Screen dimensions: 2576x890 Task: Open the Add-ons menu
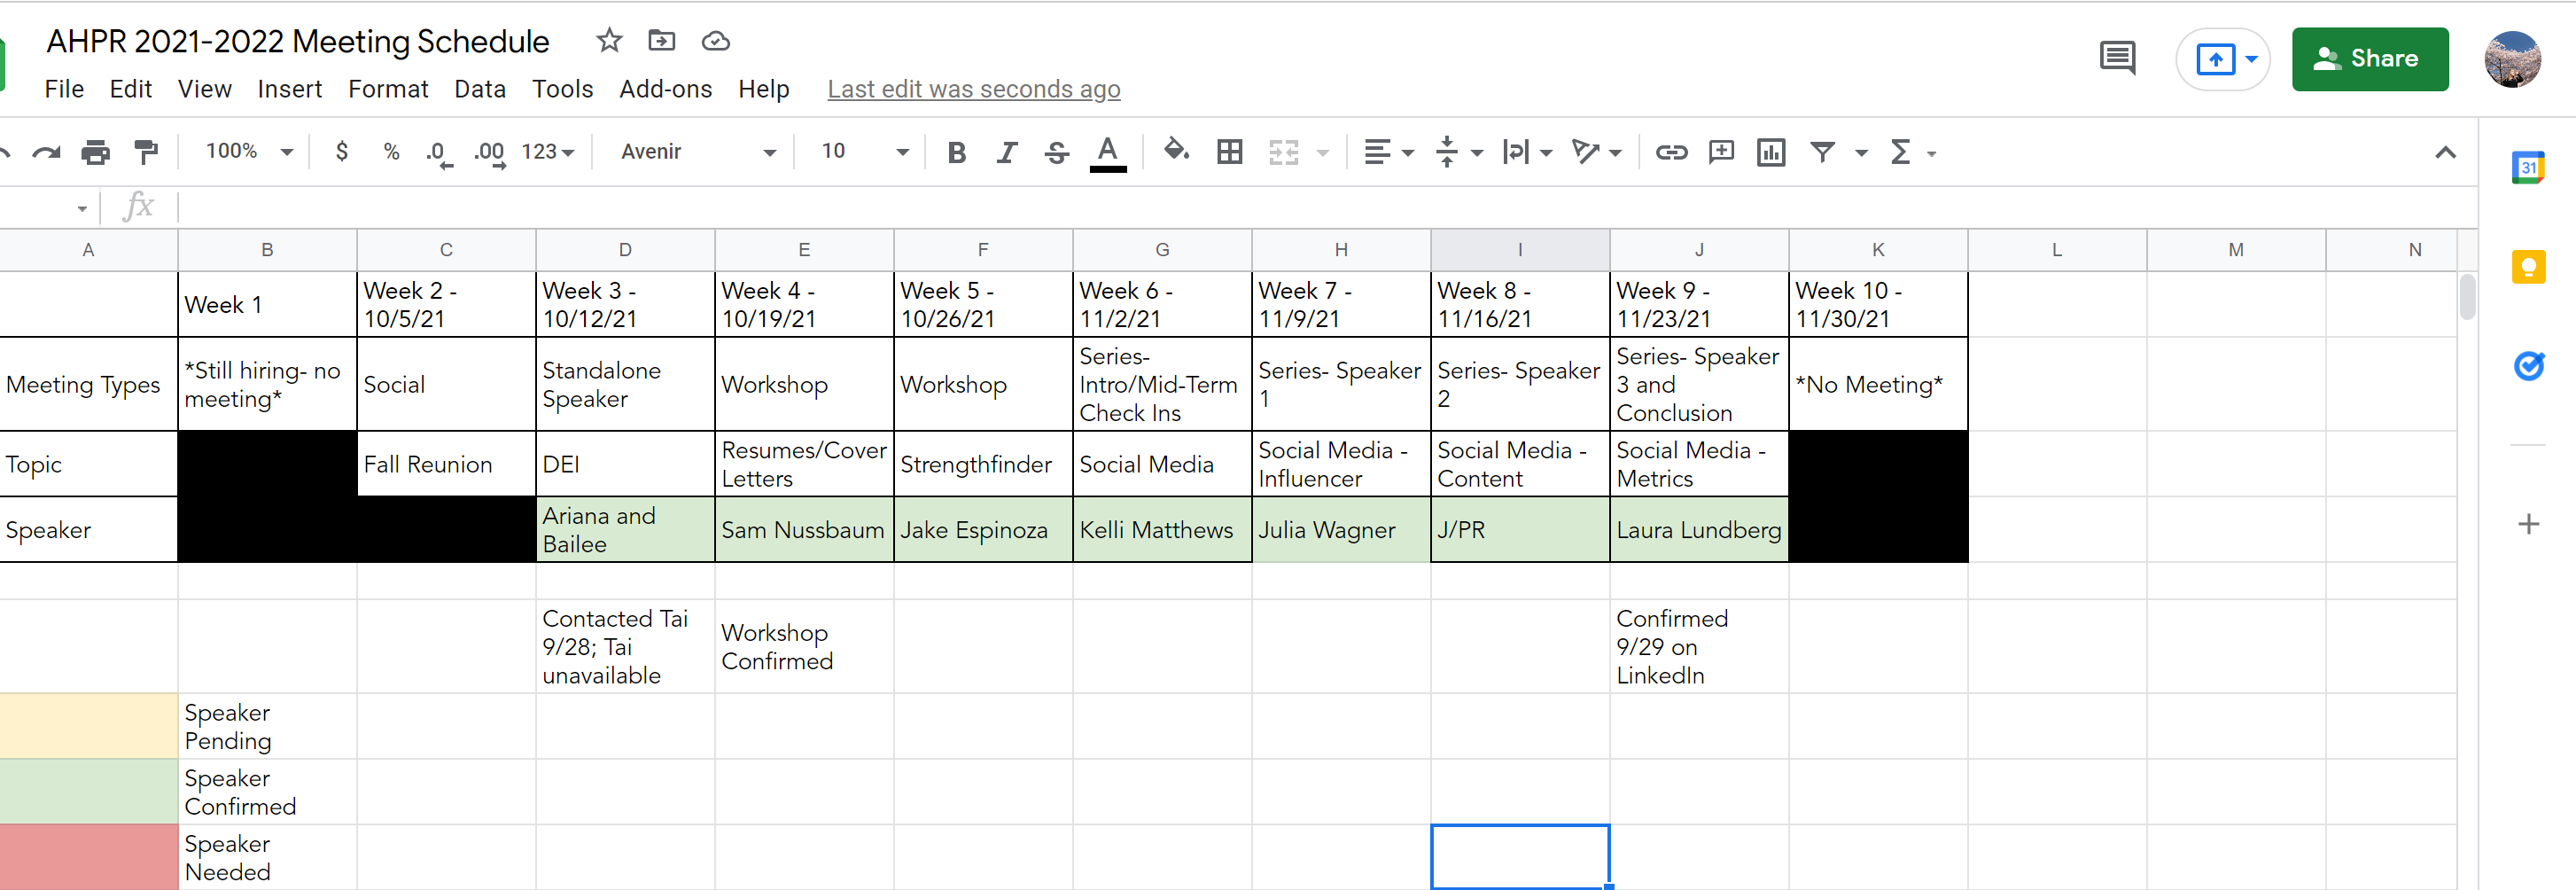[665, 89]
